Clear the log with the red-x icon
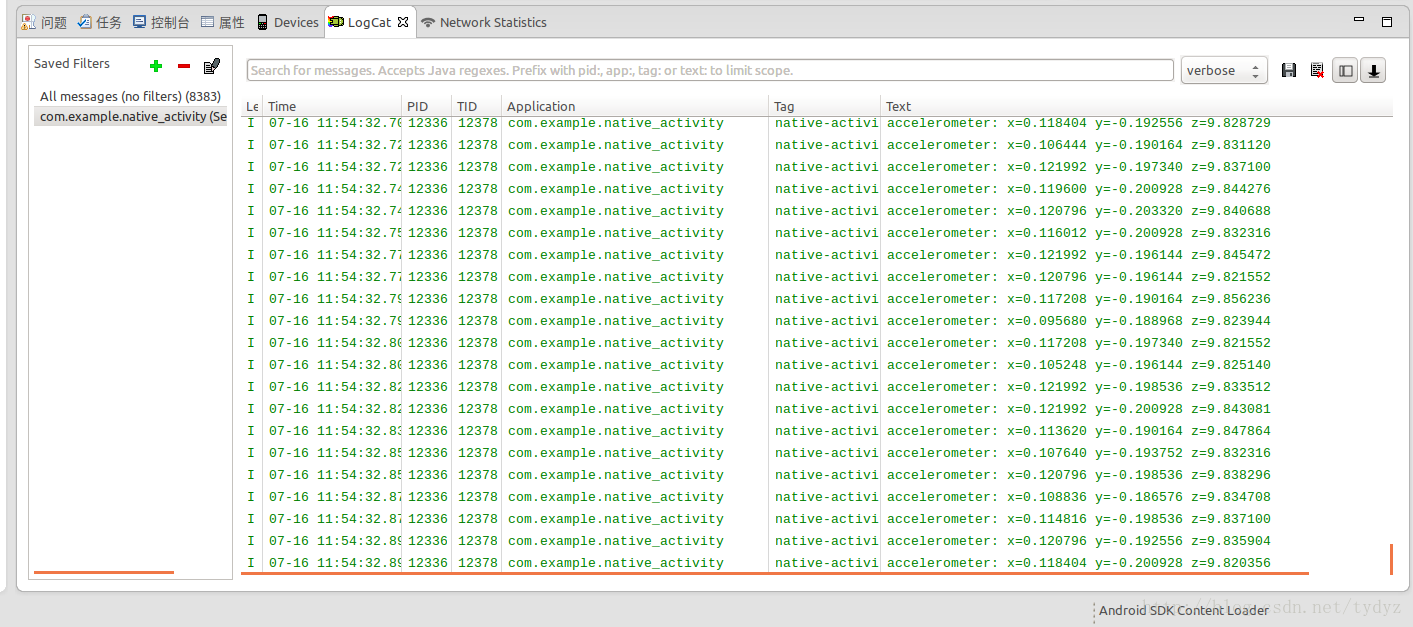 point(1317,70)
